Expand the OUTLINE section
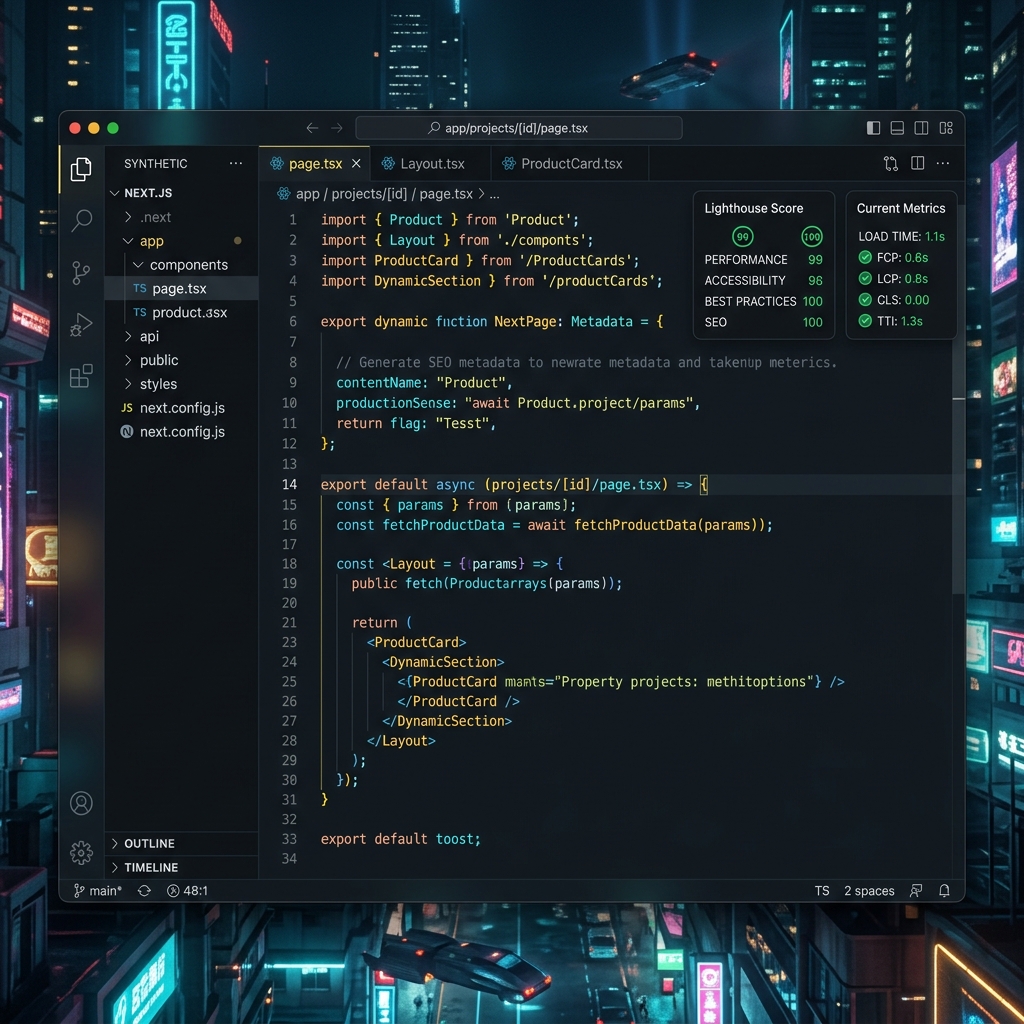 [182, 843]
